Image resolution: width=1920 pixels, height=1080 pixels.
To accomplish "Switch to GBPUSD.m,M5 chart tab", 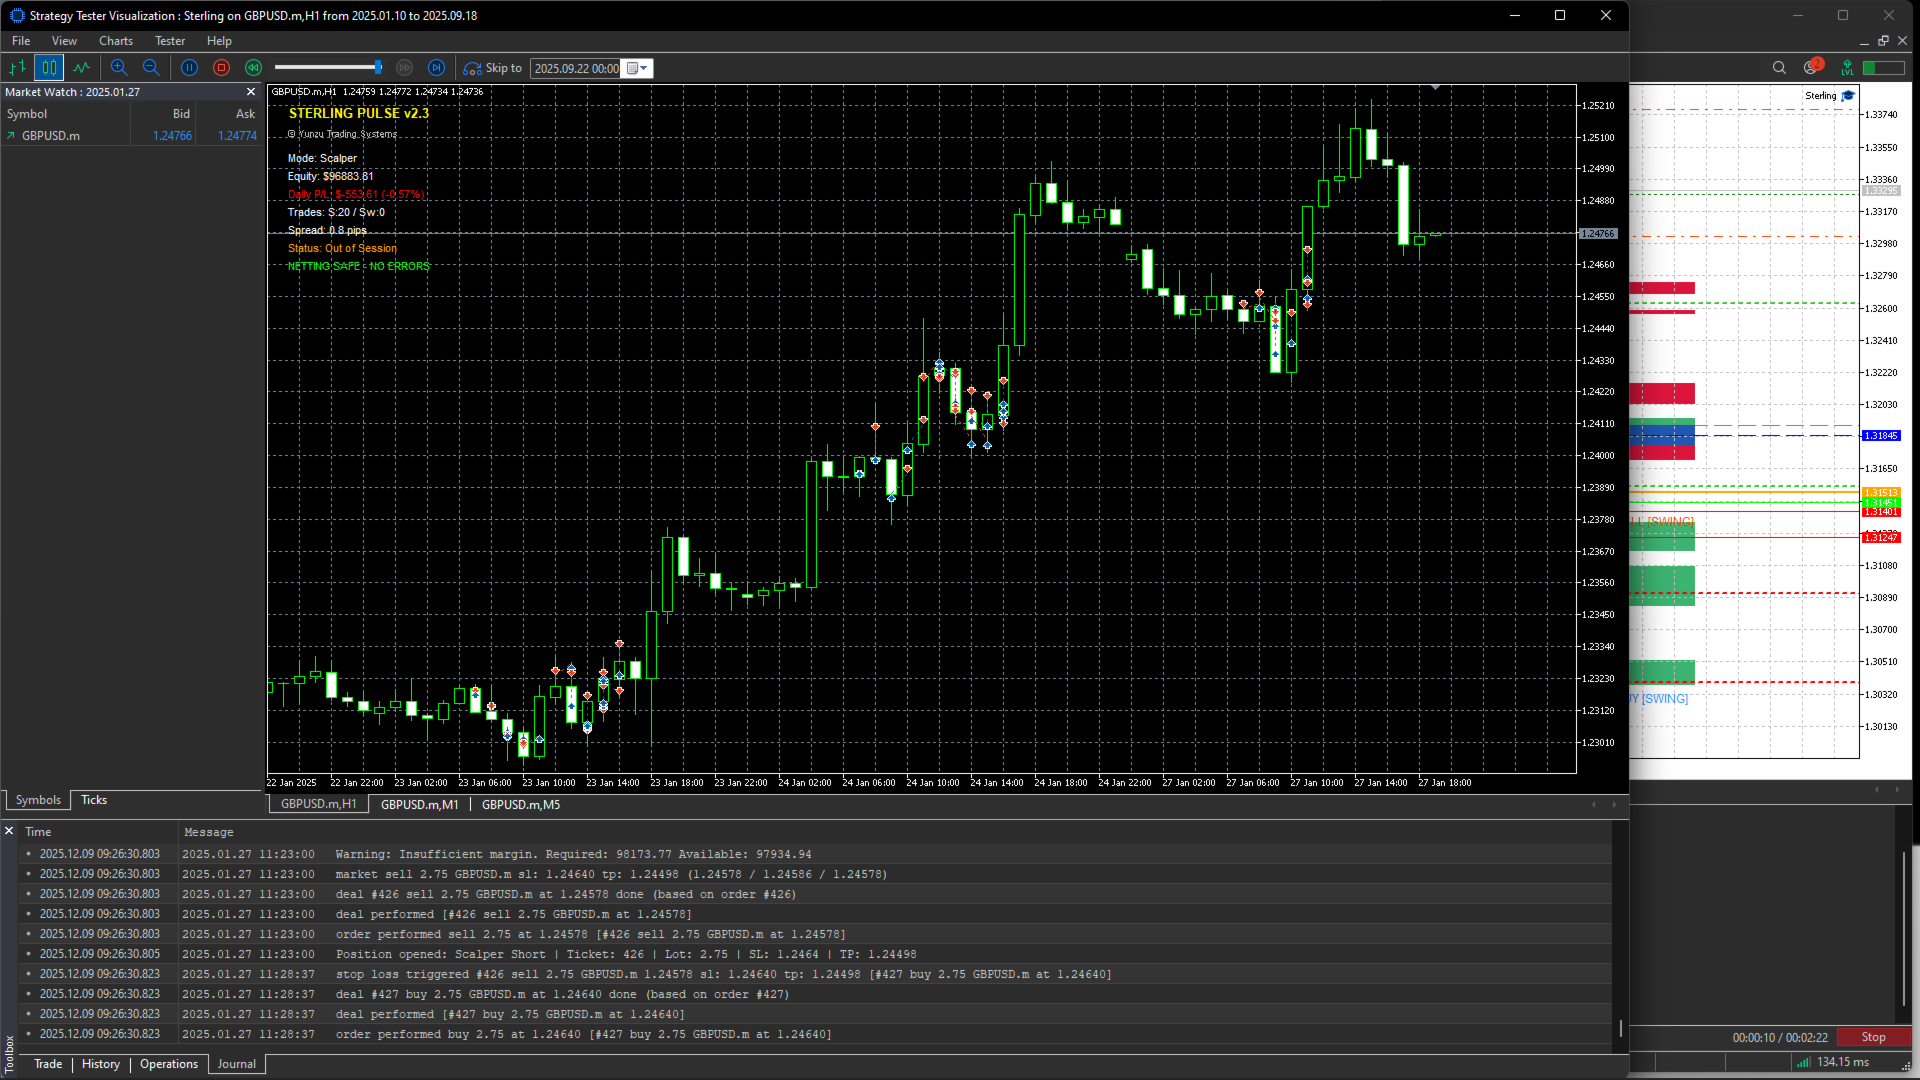I will (520, 805).
